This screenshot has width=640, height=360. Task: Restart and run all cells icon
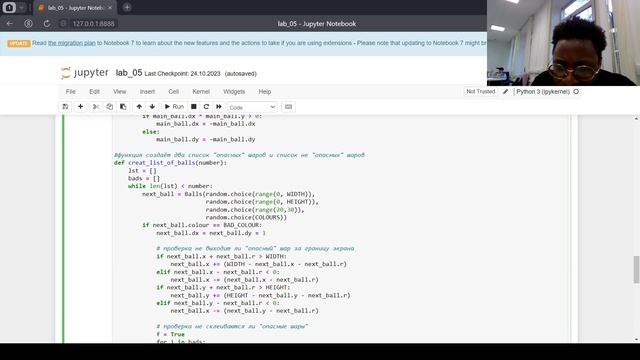tap(219, 107)
